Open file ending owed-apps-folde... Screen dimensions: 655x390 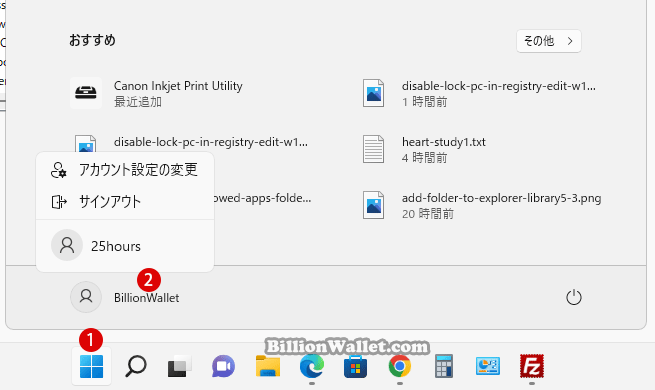[x=262, y=198]
